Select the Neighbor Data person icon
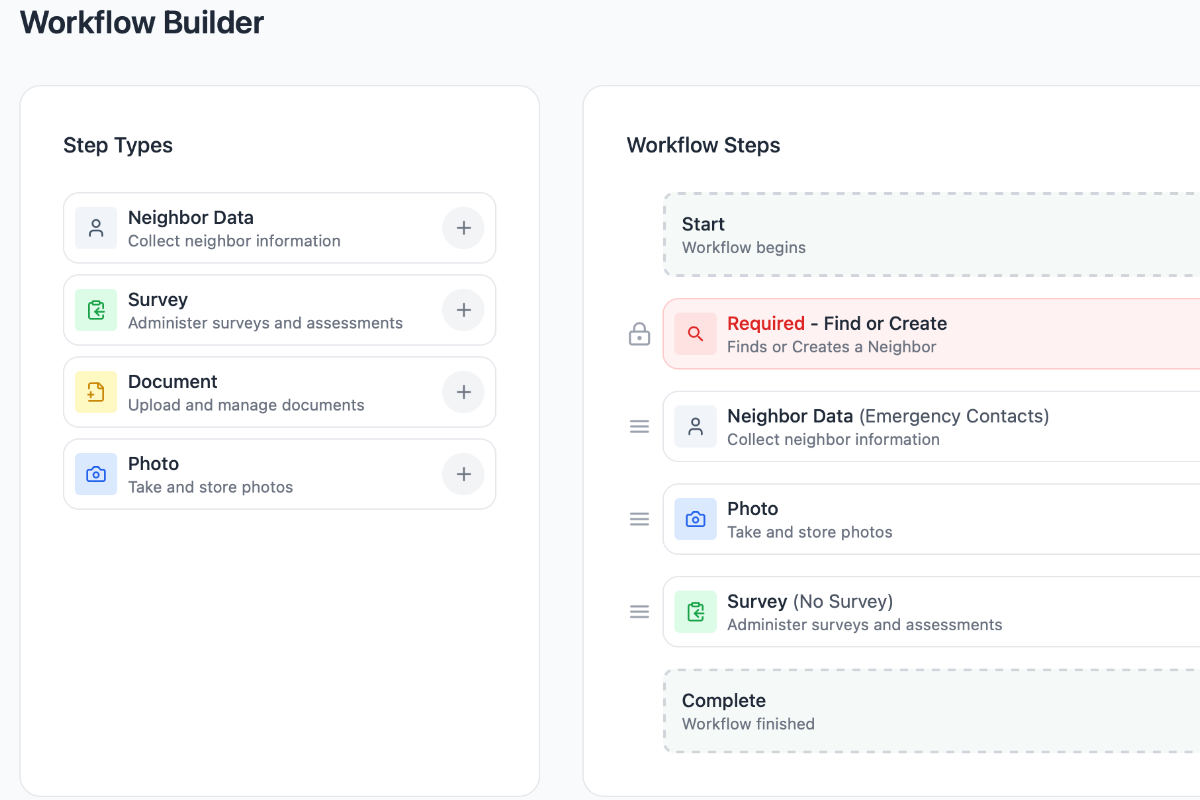This screenshot has height=800, width=1200. point(95,227)
